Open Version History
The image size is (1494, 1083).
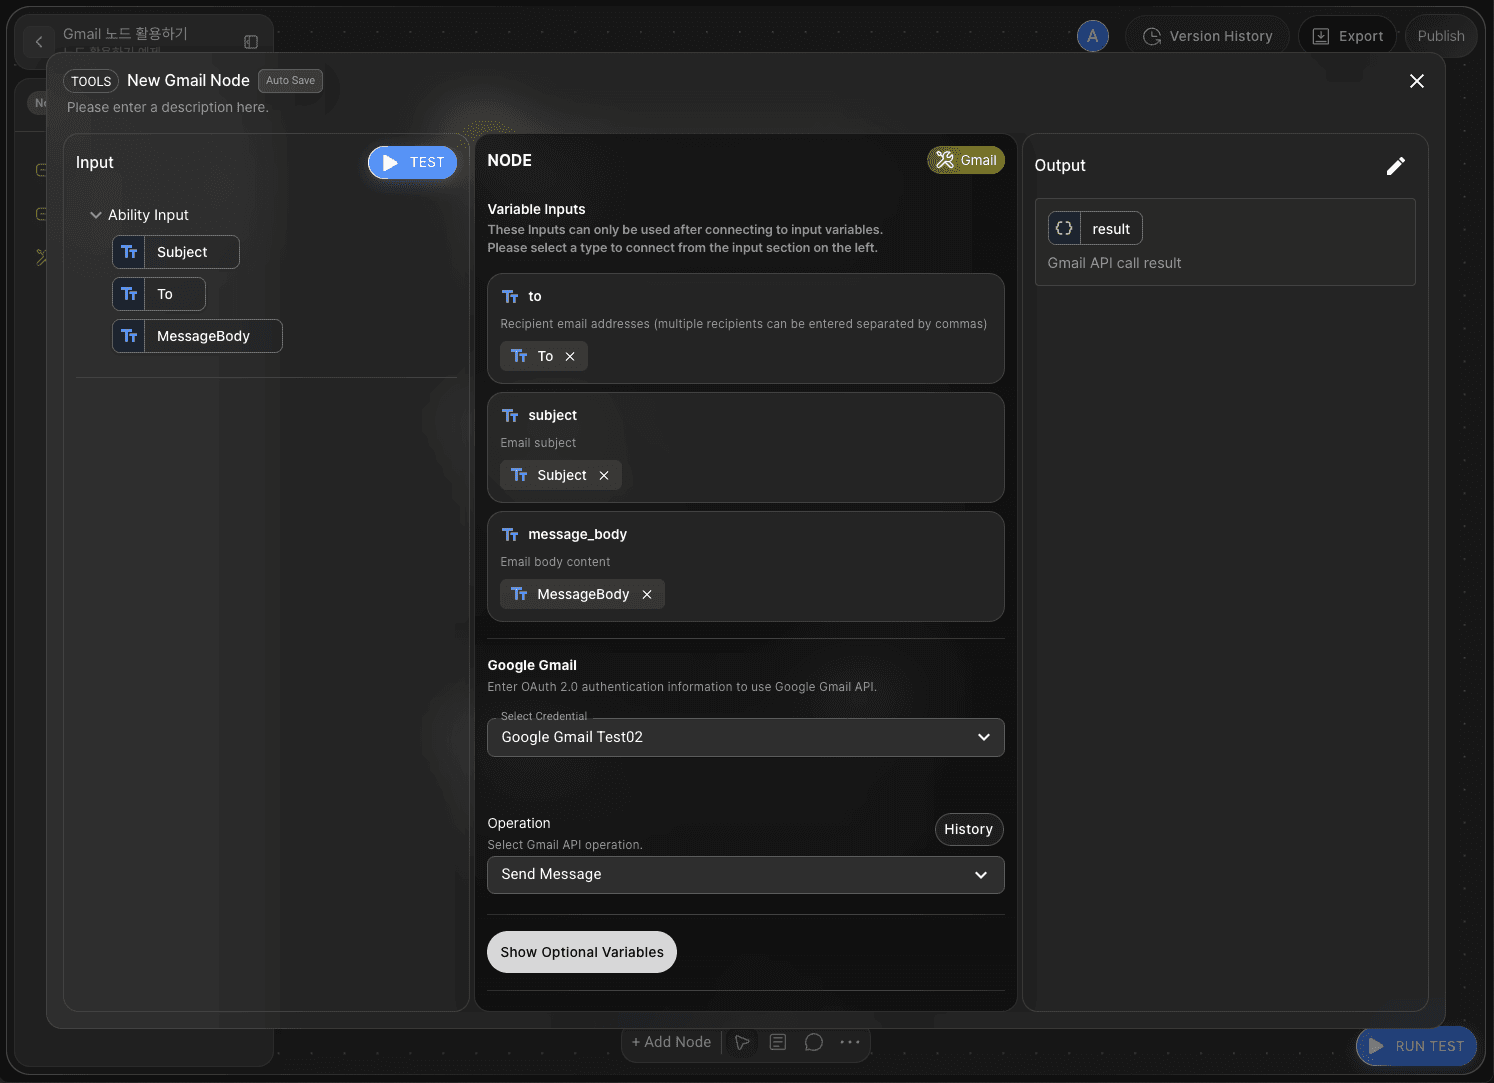click(x=1208, y=36)
